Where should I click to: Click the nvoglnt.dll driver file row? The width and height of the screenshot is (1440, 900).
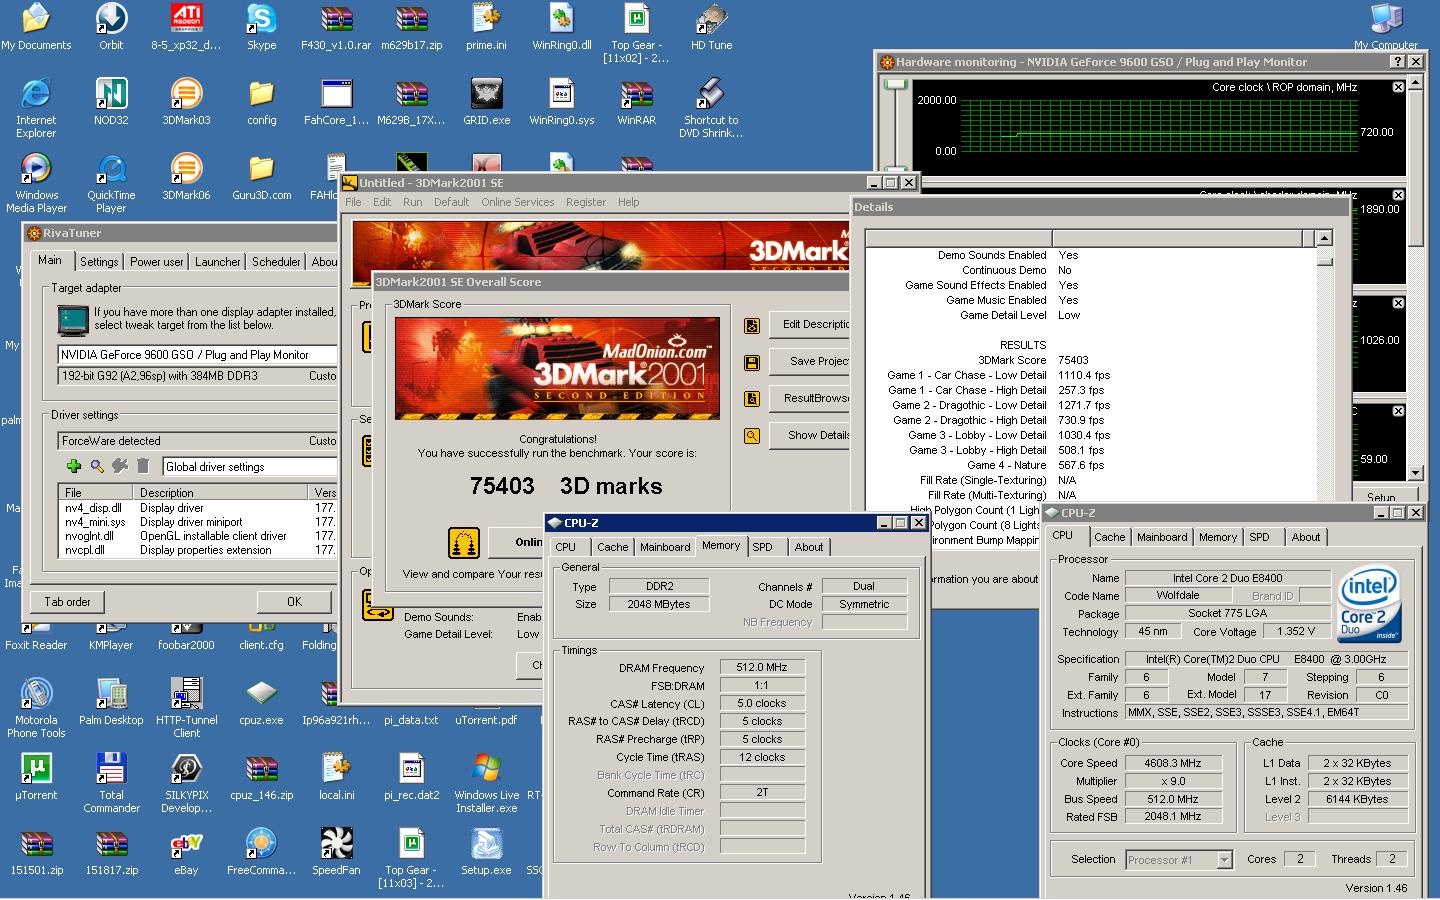click(198, 536)
